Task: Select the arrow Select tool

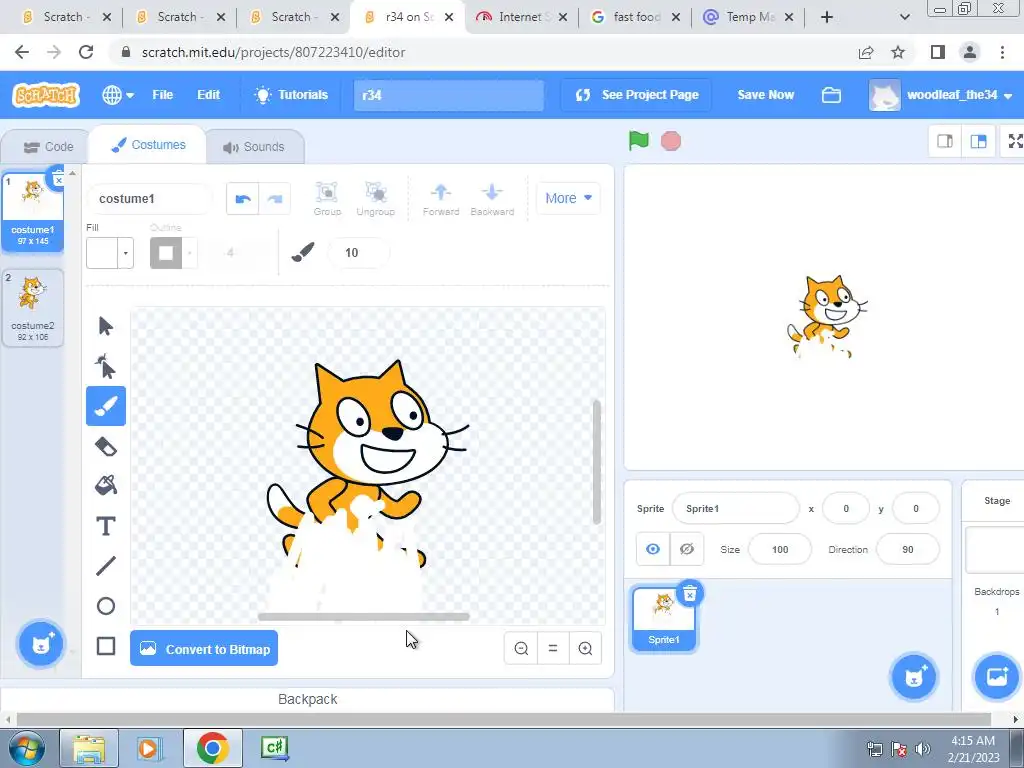Action: point(106,325)
